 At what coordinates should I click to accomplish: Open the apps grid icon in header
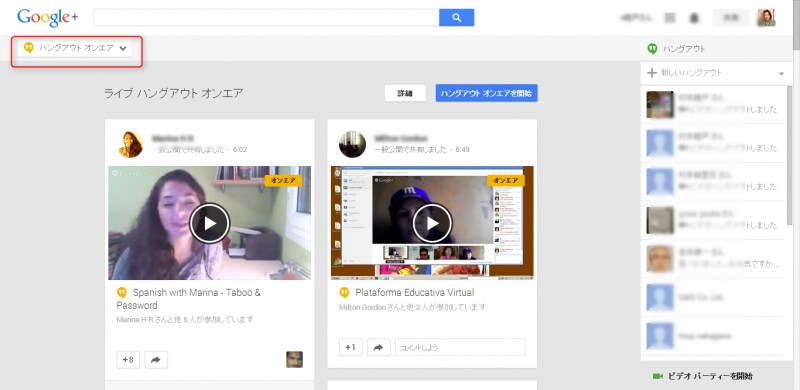coord(670,18)
